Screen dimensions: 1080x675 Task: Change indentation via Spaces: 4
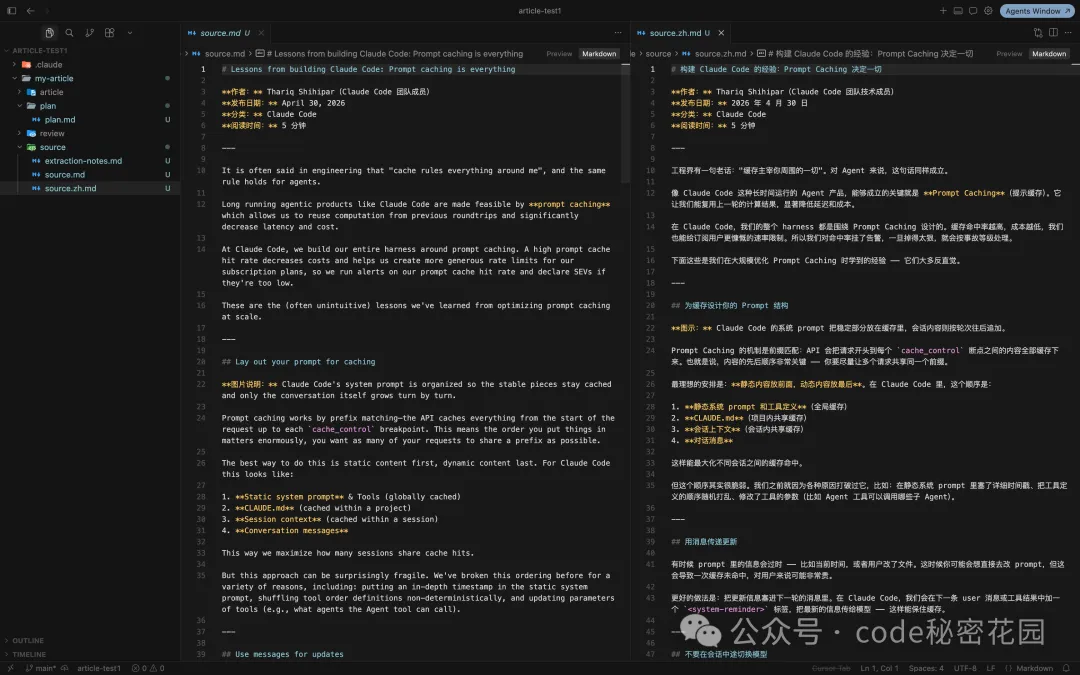coord(926,668)
